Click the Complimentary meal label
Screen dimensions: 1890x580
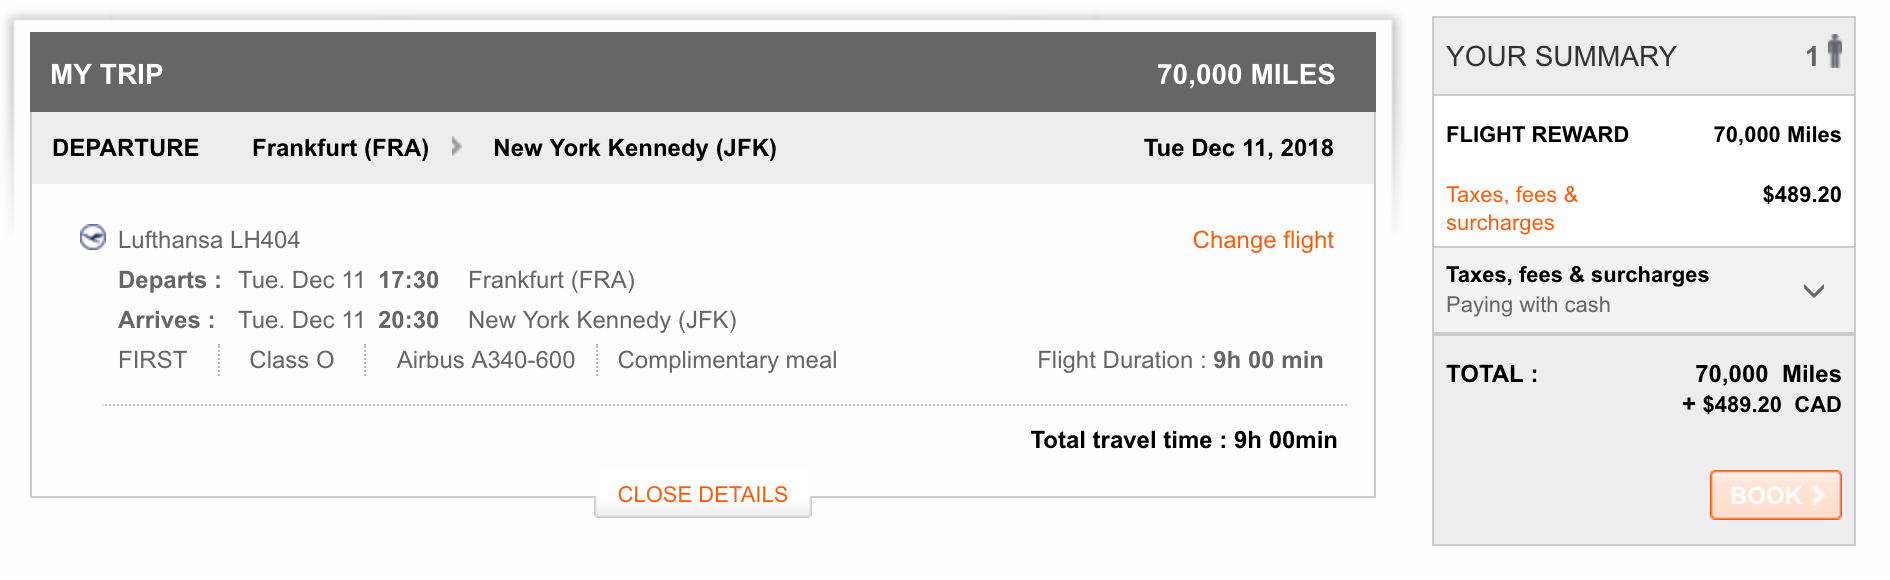(727, 360)
